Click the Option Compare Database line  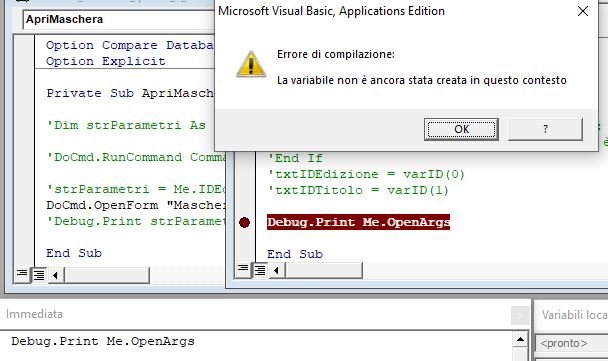pos(130,45)
